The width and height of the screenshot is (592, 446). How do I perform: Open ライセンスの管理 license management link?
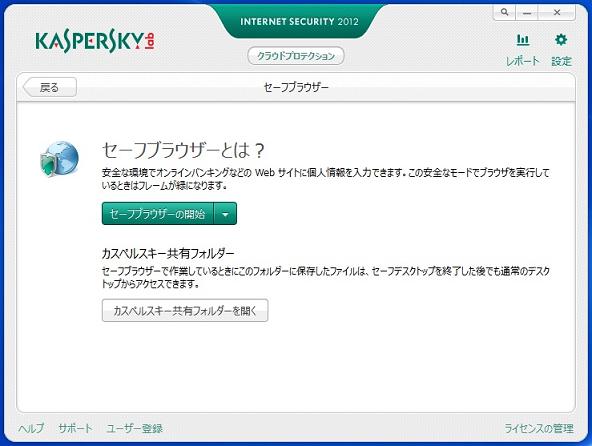pos(539,428)
